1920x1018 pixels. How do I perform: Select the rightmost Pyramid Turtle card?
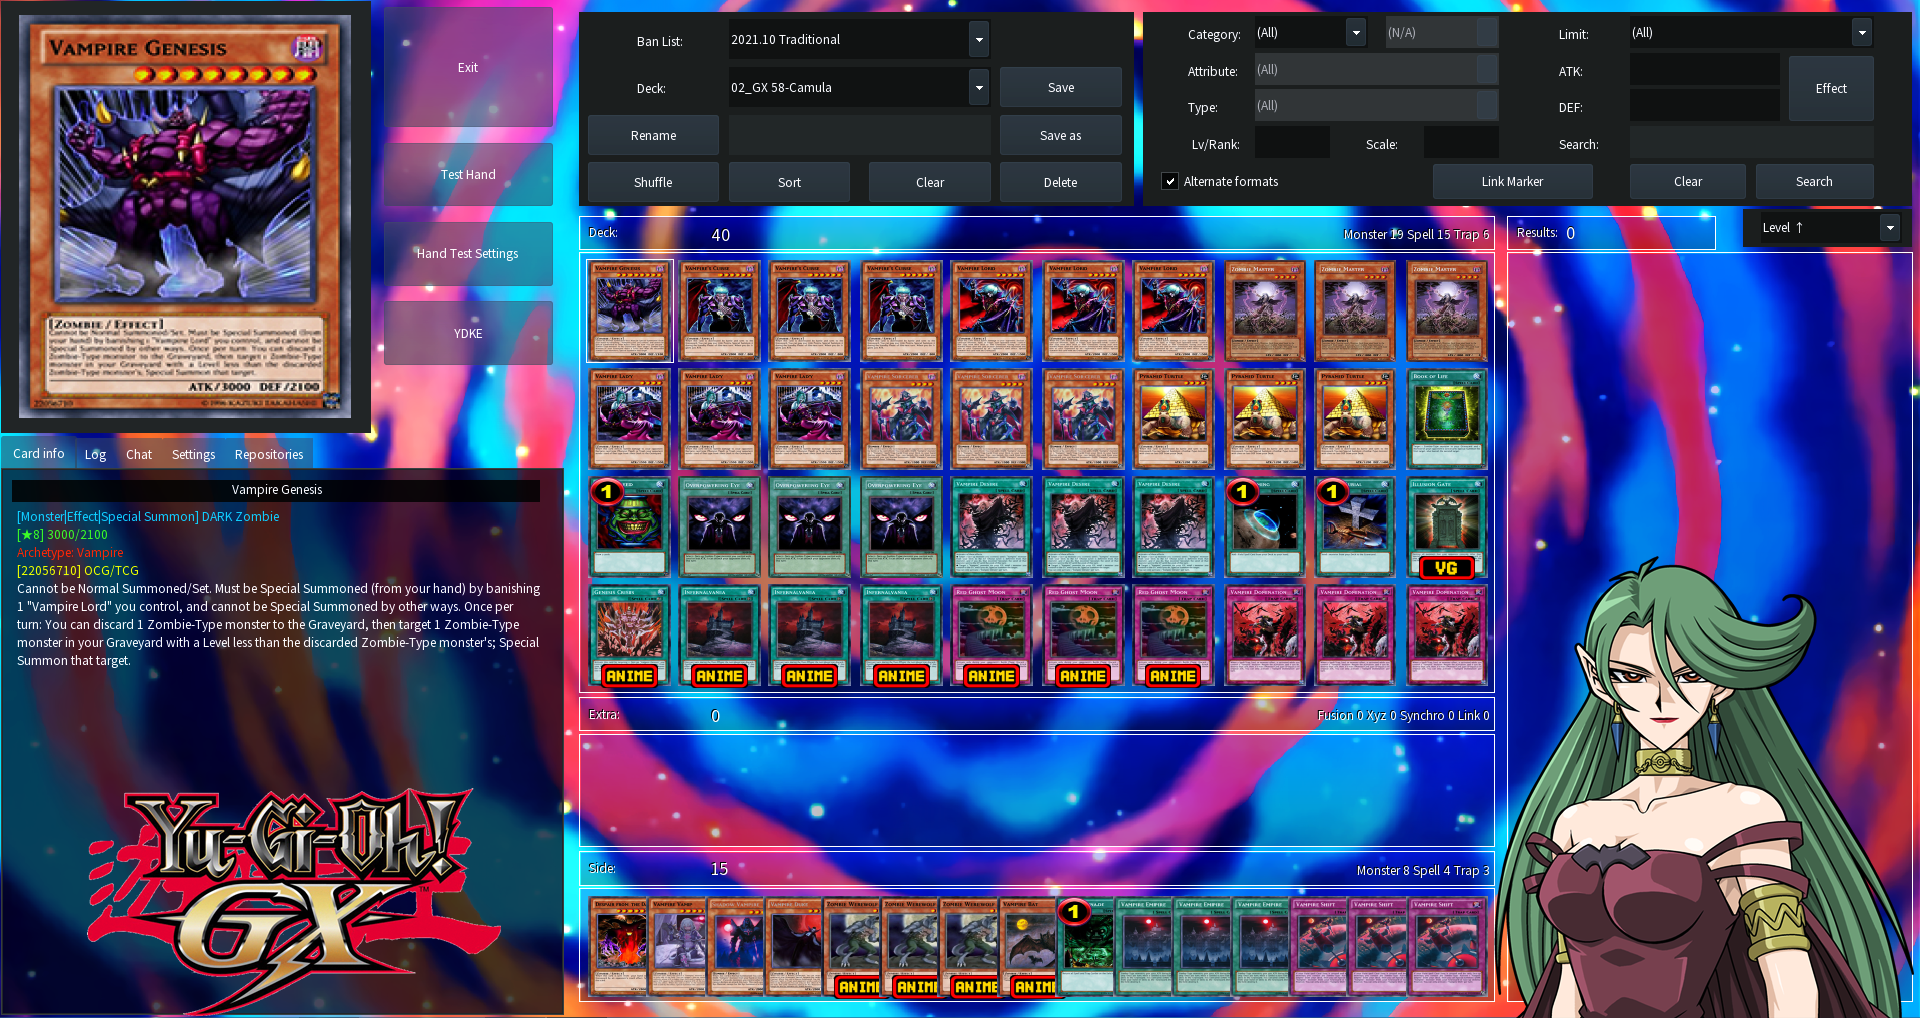[x=1355, y=419]
